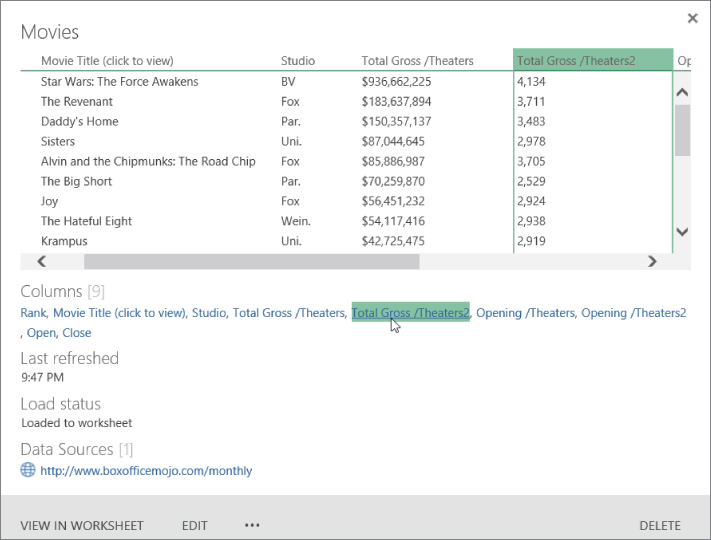
Task: Click Star Wars: The Force Awakens row
Action: [119, 82]
